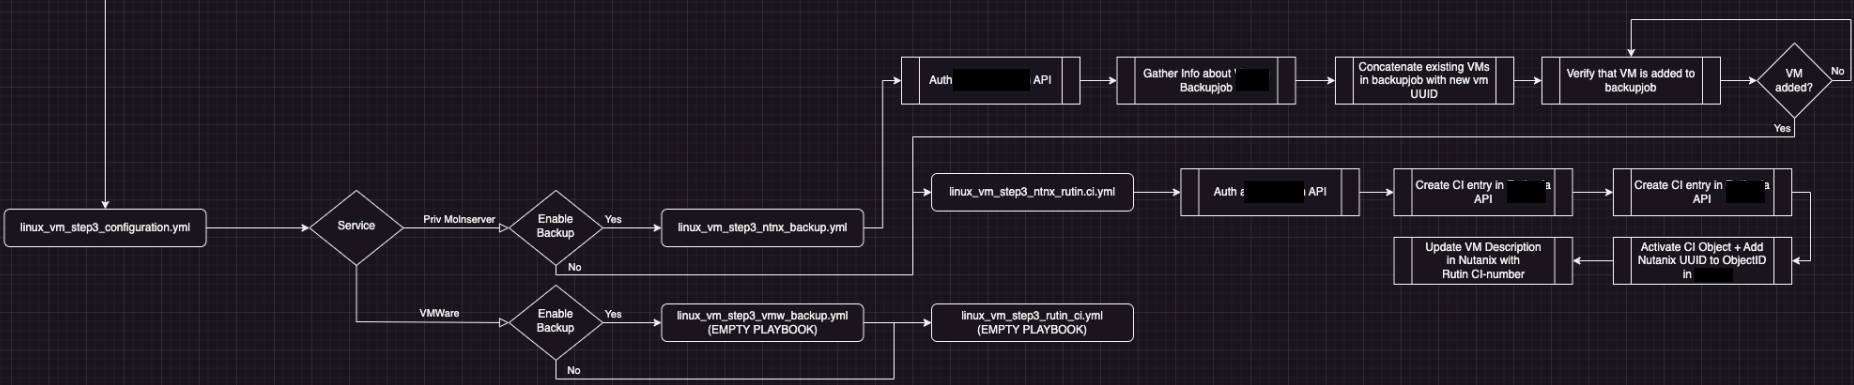
Task: Select the top-row Auth API process box
Action: pyautogui.click(x=990, y=81)
